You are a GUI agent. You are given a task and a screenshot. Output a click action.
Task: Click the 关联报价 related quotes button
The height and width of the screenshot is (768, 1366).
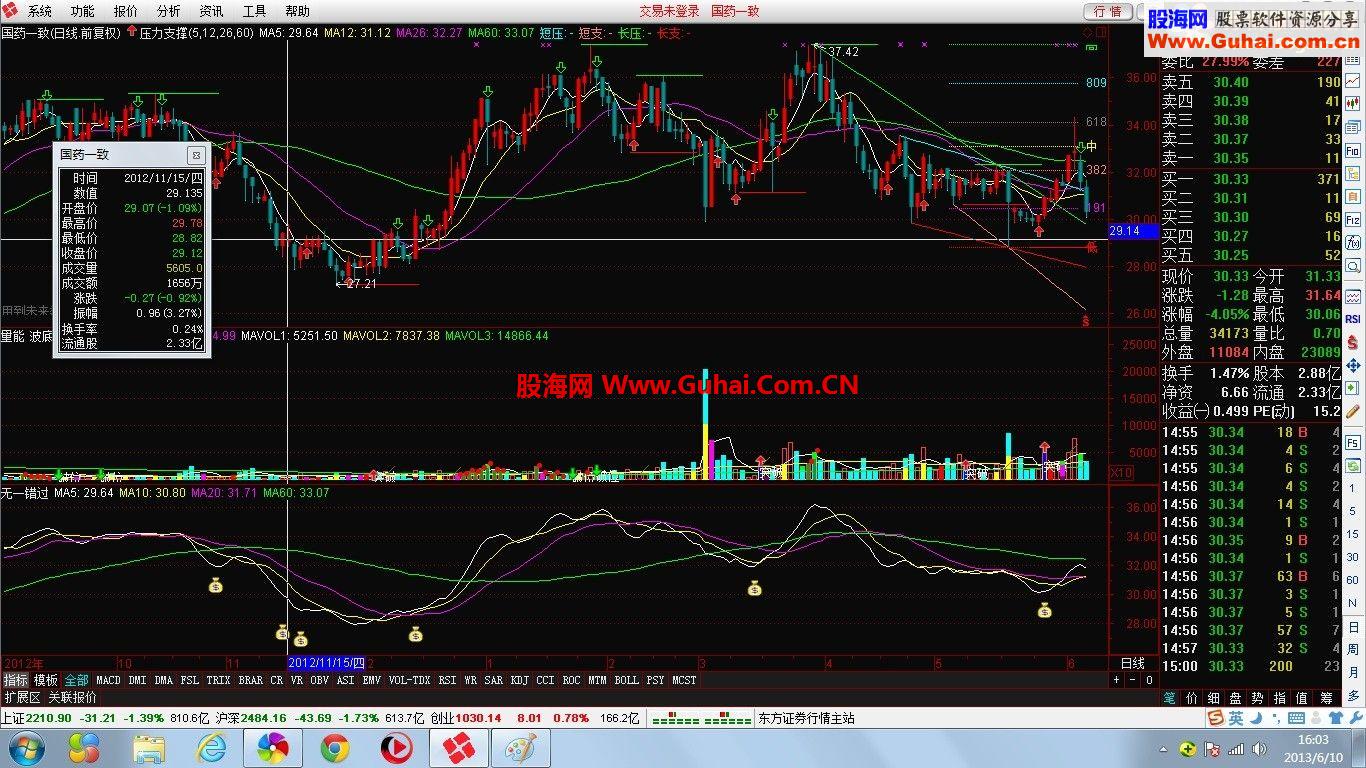pyautogui.click(x=73, y=697)
